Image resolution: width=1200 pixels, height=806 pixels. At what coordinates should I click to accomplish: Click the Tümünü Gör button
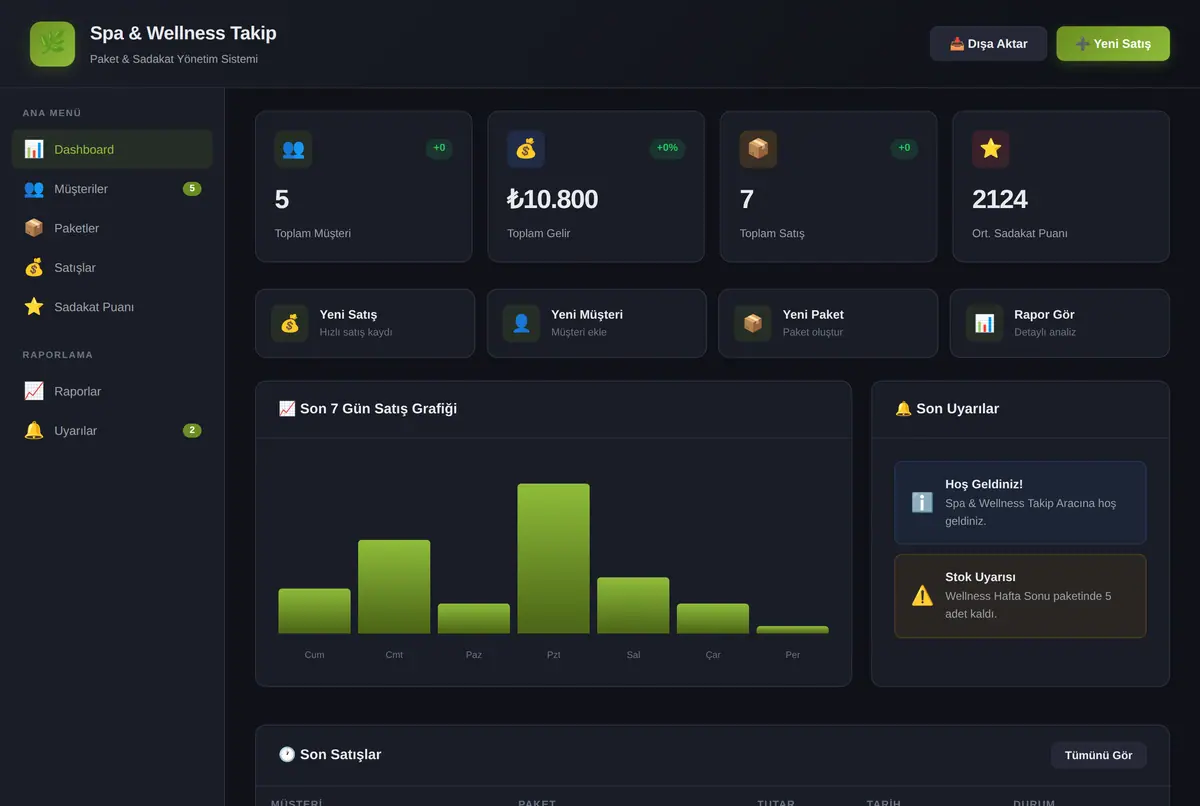click(1098, 755)
